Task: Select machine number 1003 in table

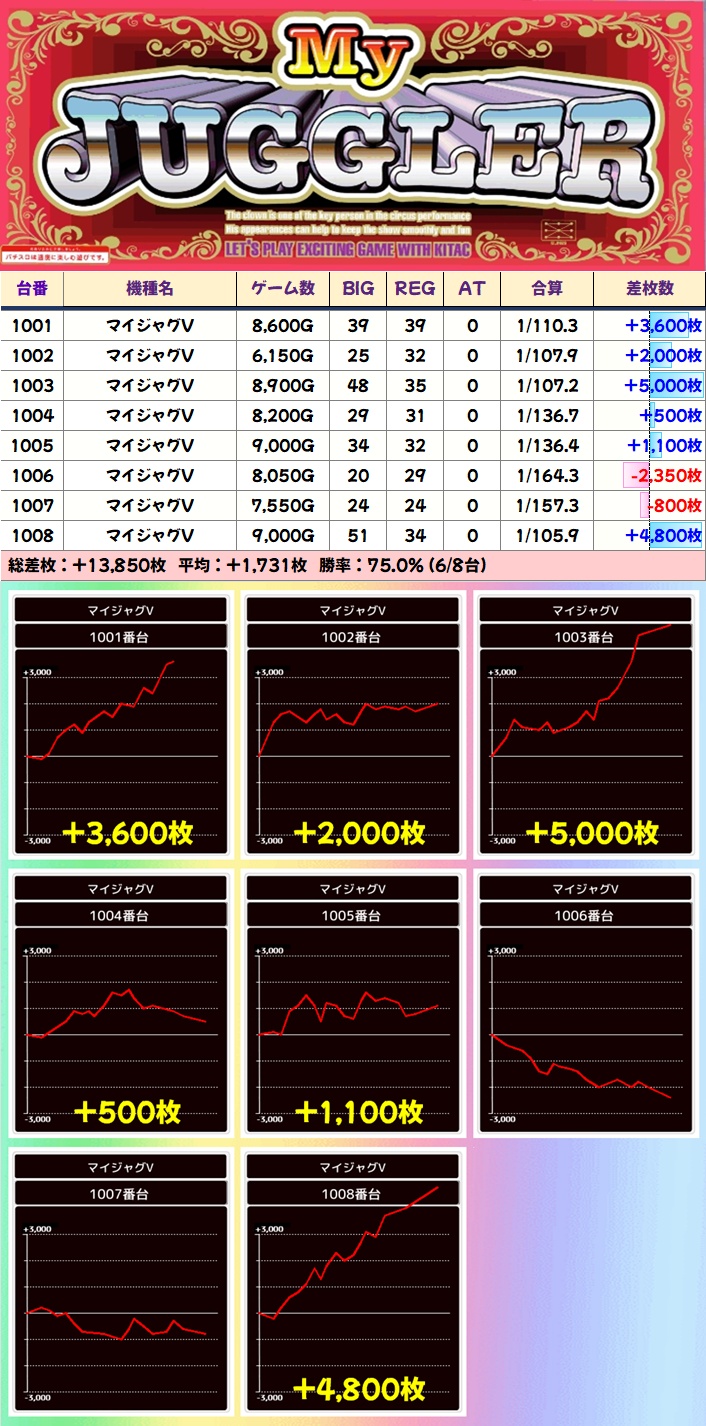Action: pyautogui.click(x=32, y=385)
